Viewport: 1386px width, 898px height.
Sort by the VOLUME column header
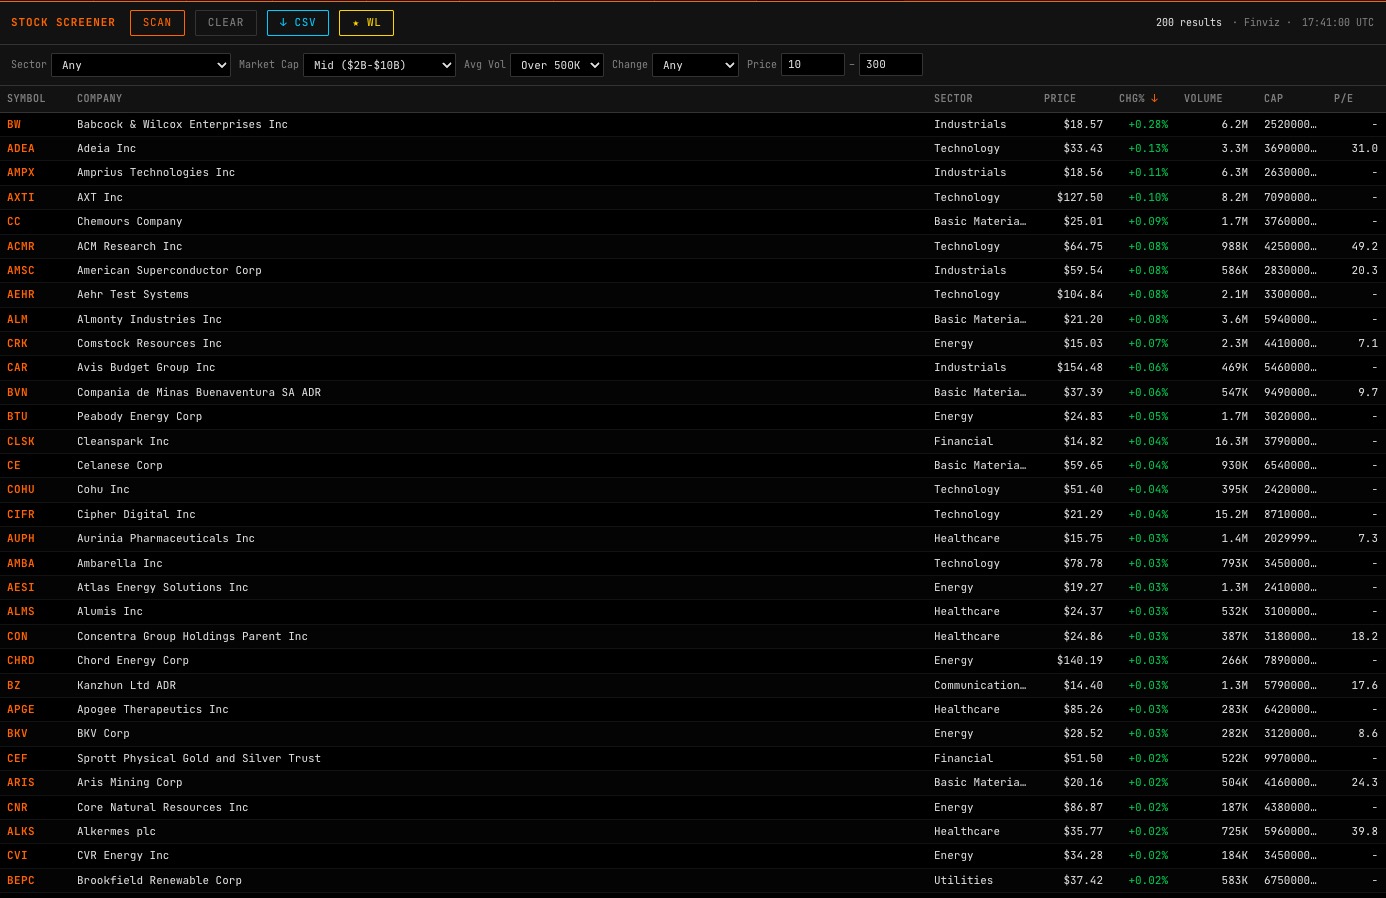point(1203,99)
